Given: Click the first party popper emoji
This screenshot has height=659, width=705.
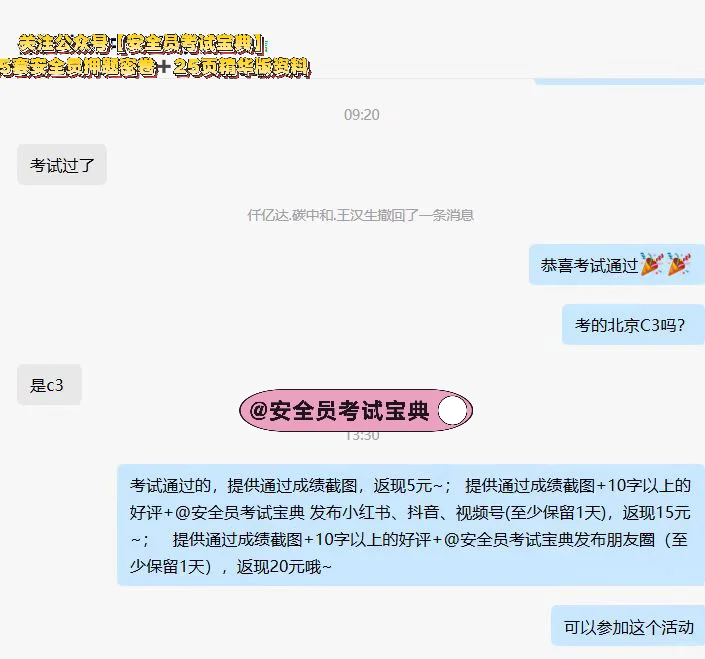Looking at the screenshot, I should pos(651,264).
